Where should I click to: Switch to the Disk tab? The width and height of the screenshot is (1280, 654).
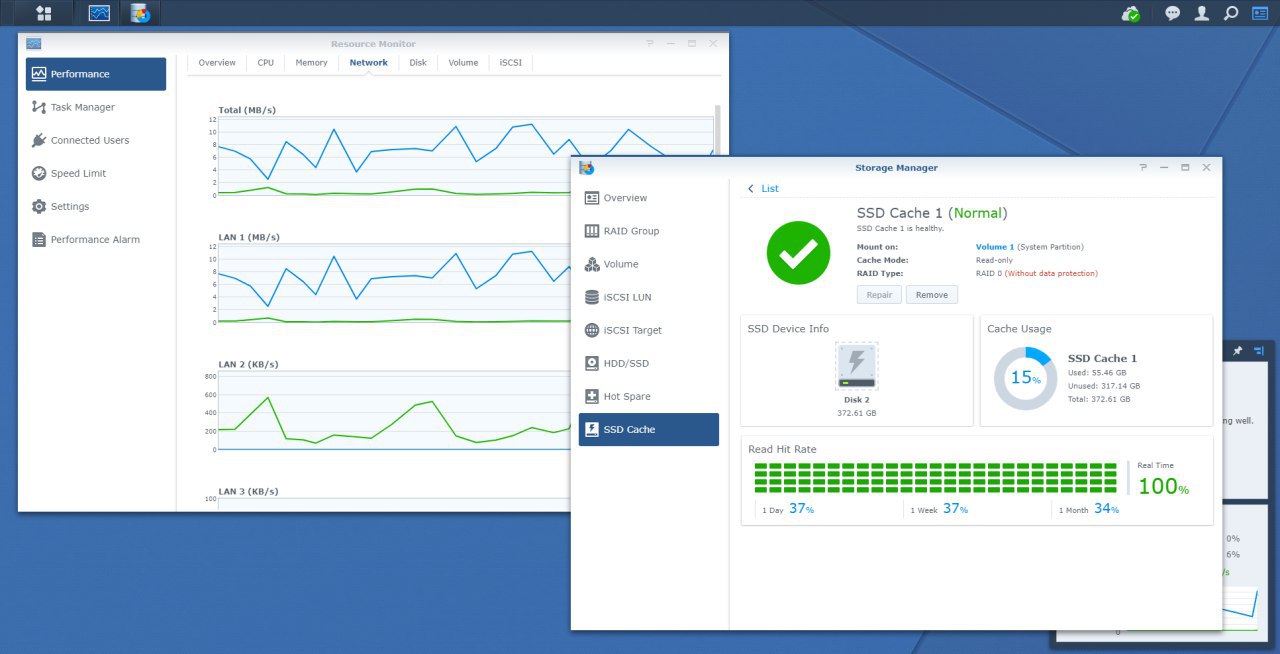pos(418,62)
